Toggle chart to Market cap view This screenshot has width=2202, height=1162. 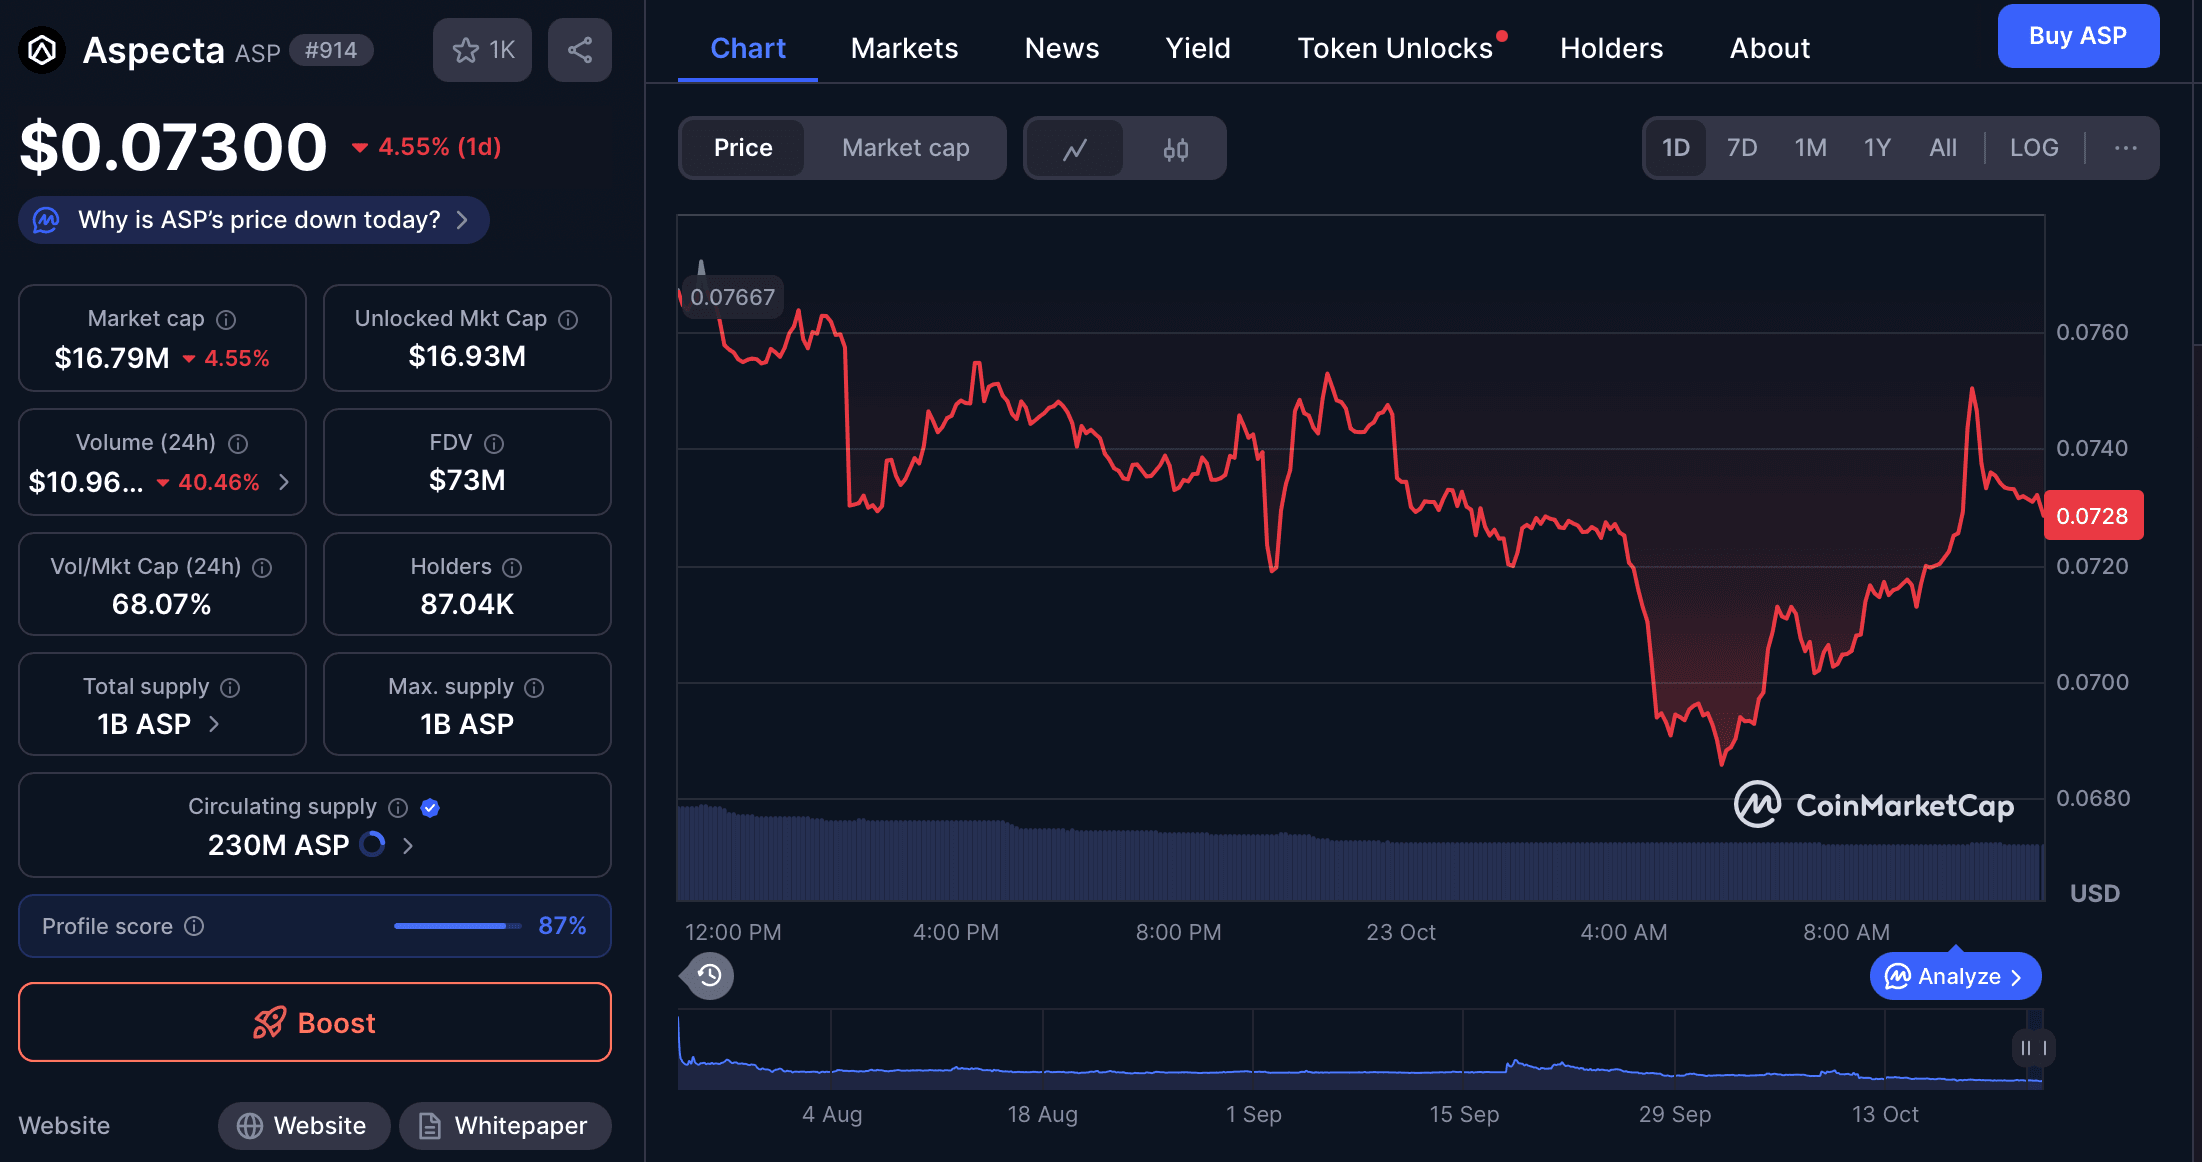click(x=905, y=148)
